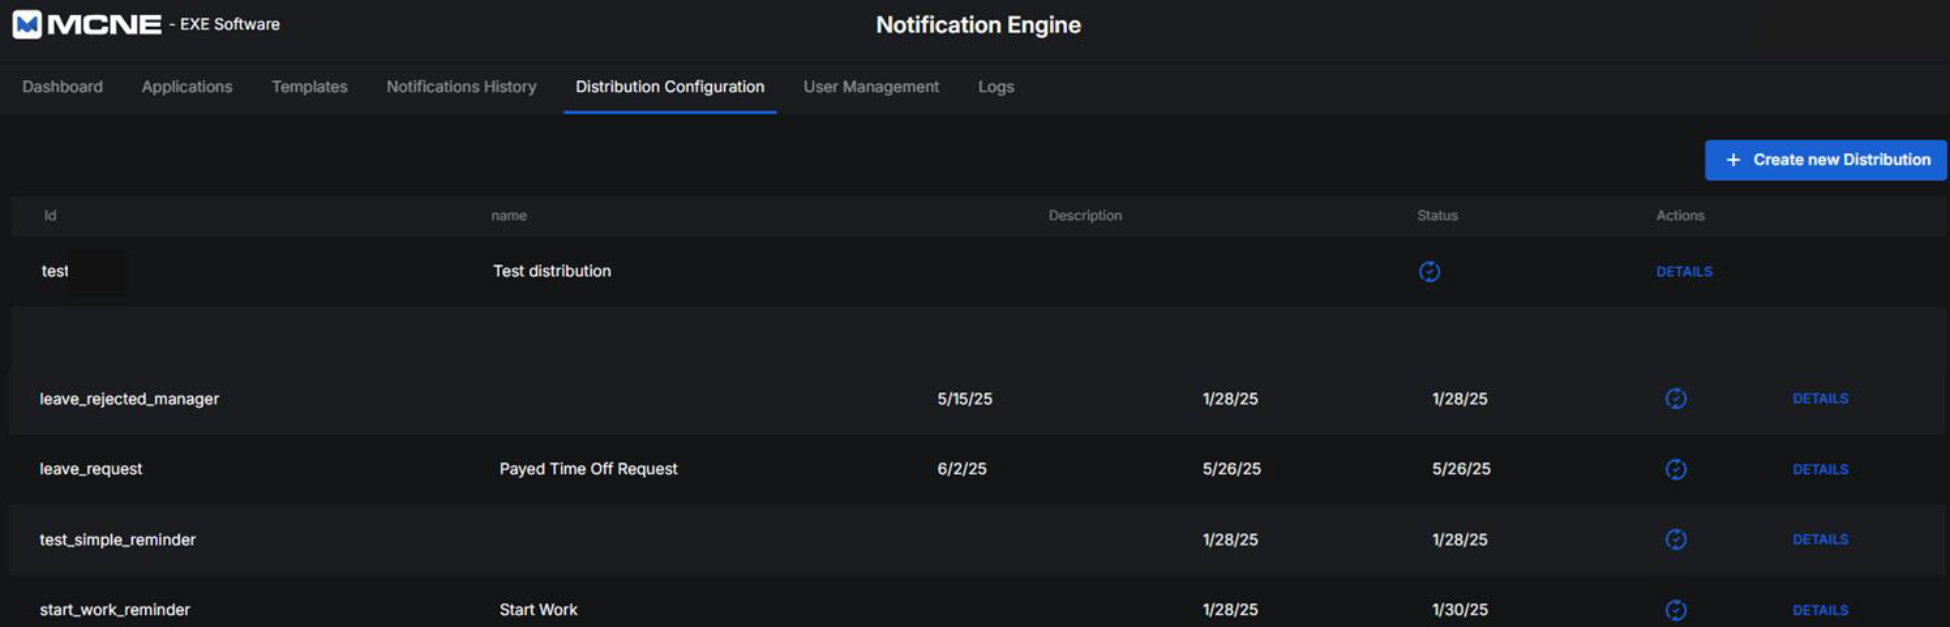1950x627 pixels.
Task: Click status icon for start_work_reminder row
Action: pos(1675,609)
